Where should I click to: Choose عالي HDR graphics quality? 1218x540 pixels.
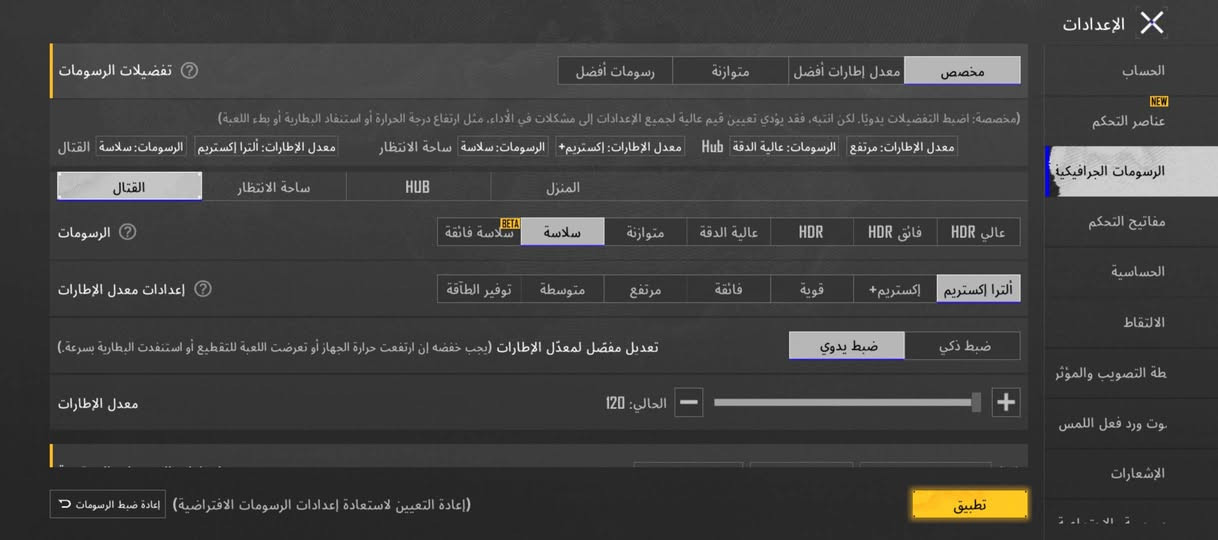coord(978,232)
